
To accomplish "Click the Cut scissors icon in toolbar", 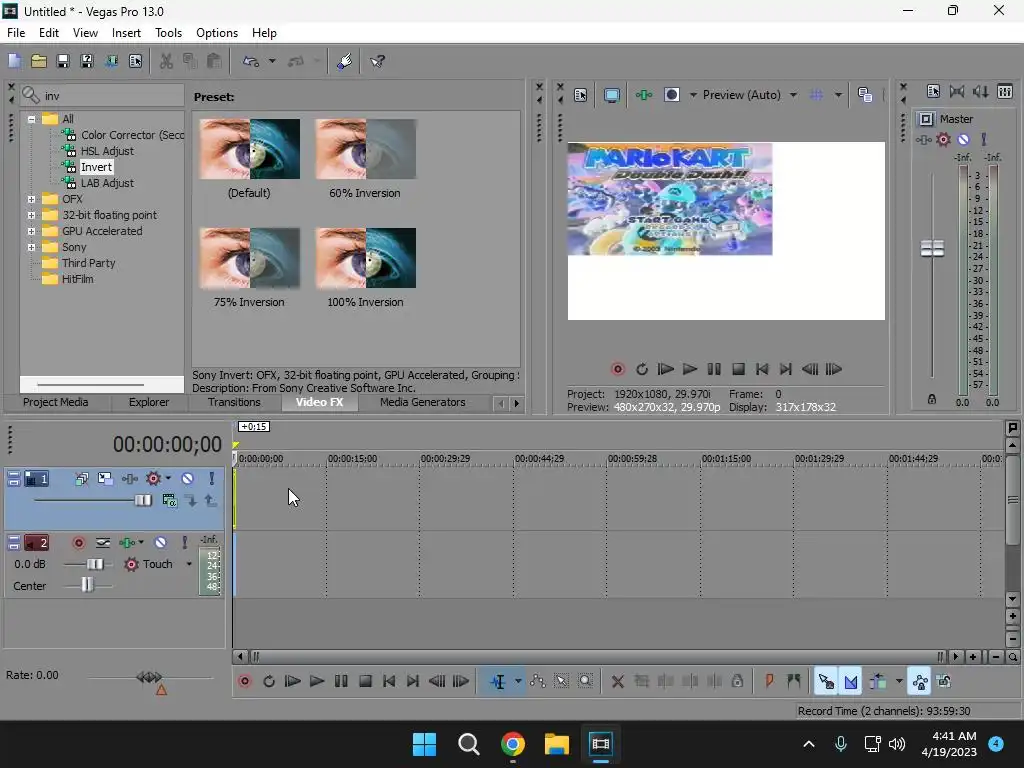I will (x=167, y=61).
